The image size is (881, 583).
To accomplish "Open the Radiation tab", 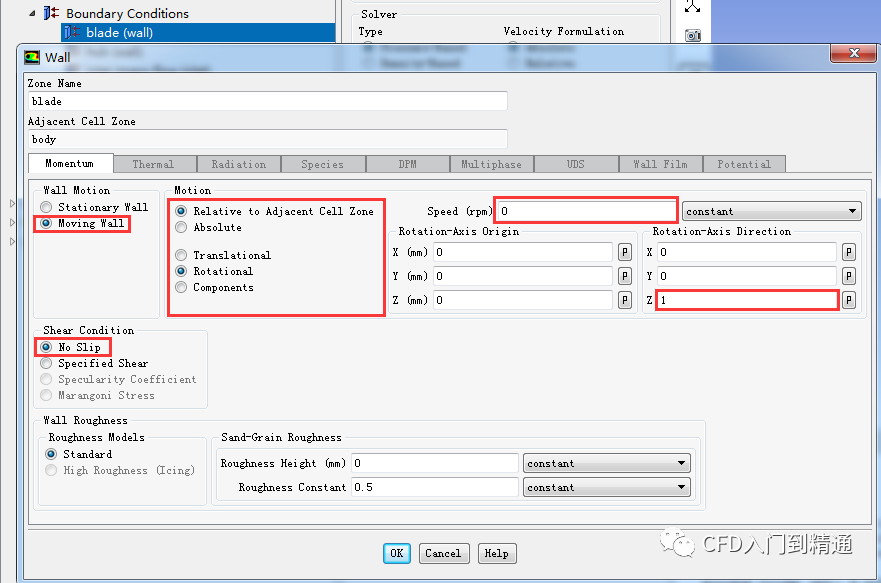I will point(239,164).
